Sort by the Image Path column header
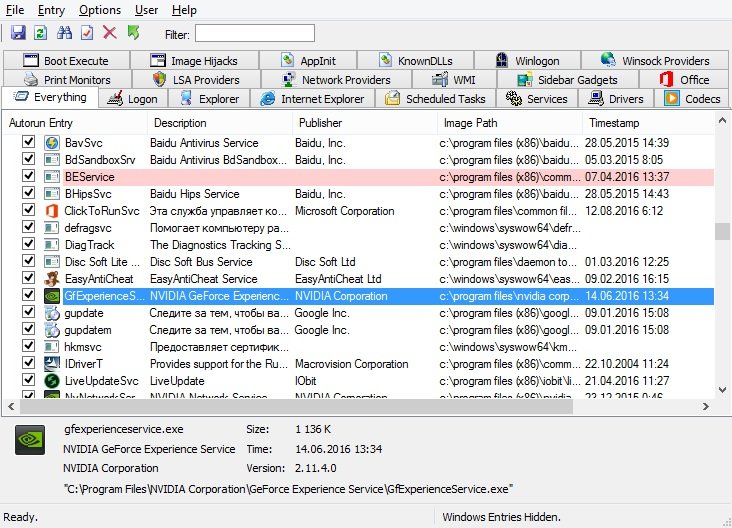 pos(510,123)
